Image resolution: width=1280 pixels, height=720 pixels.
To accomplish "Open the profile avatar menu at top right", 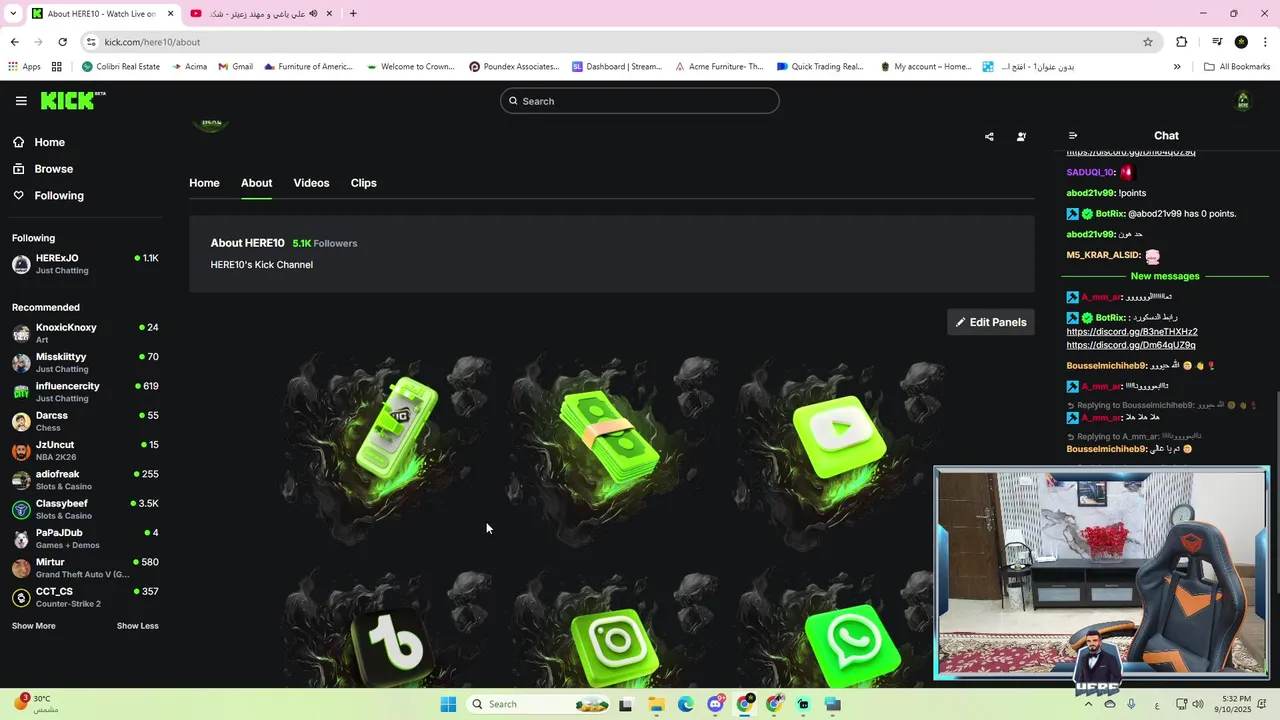I will click(x=1243, y=101).
